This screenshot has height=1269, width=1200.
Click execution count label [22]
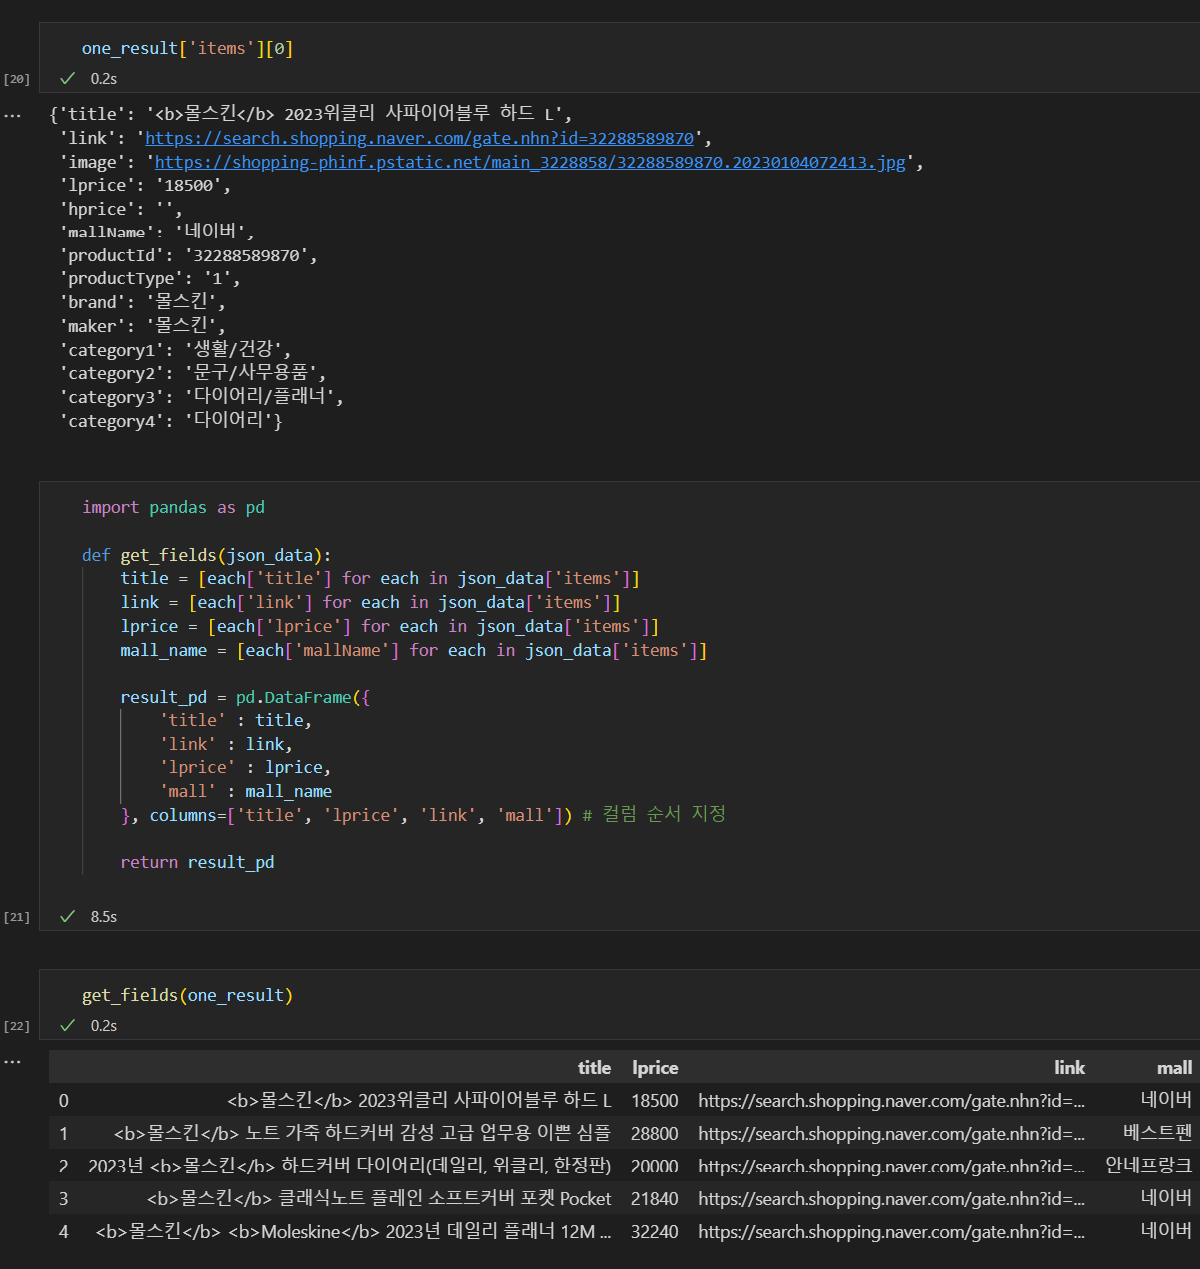click(17, 1026)
